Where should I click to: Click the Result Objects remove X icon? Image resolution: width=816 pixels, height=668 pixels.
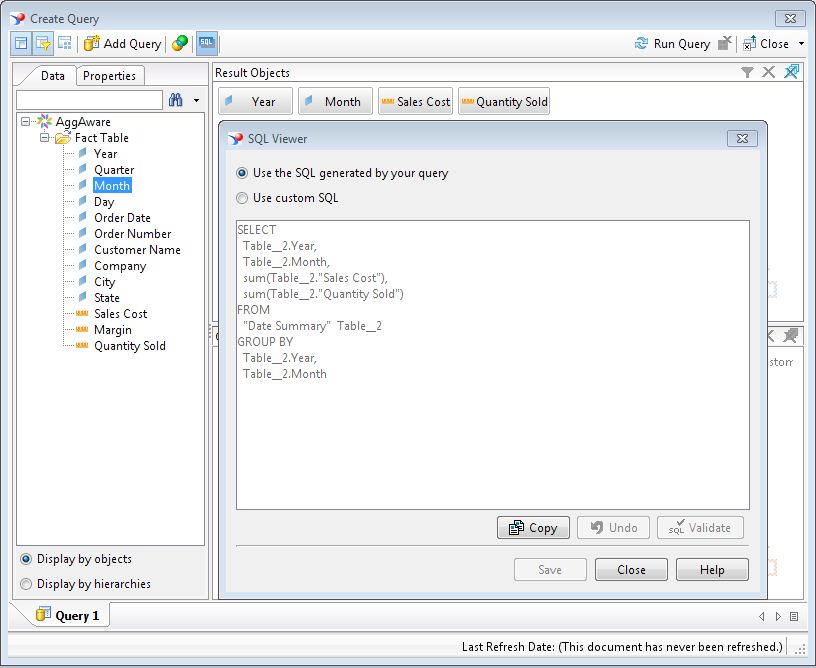pyautogui.click(x=769, y=72)
